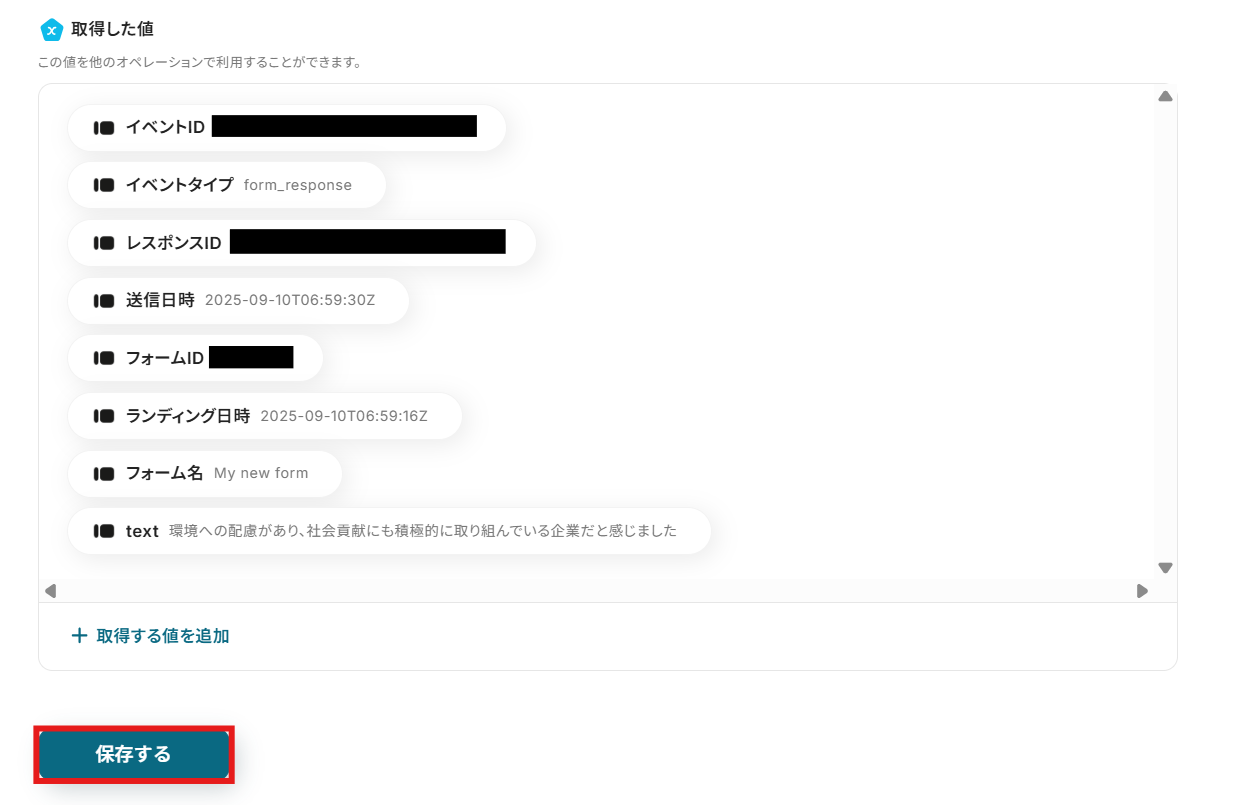Click the scroll right arrow below the list
This screenshot has width=1240, height=805.
[x=1142, y=591]
